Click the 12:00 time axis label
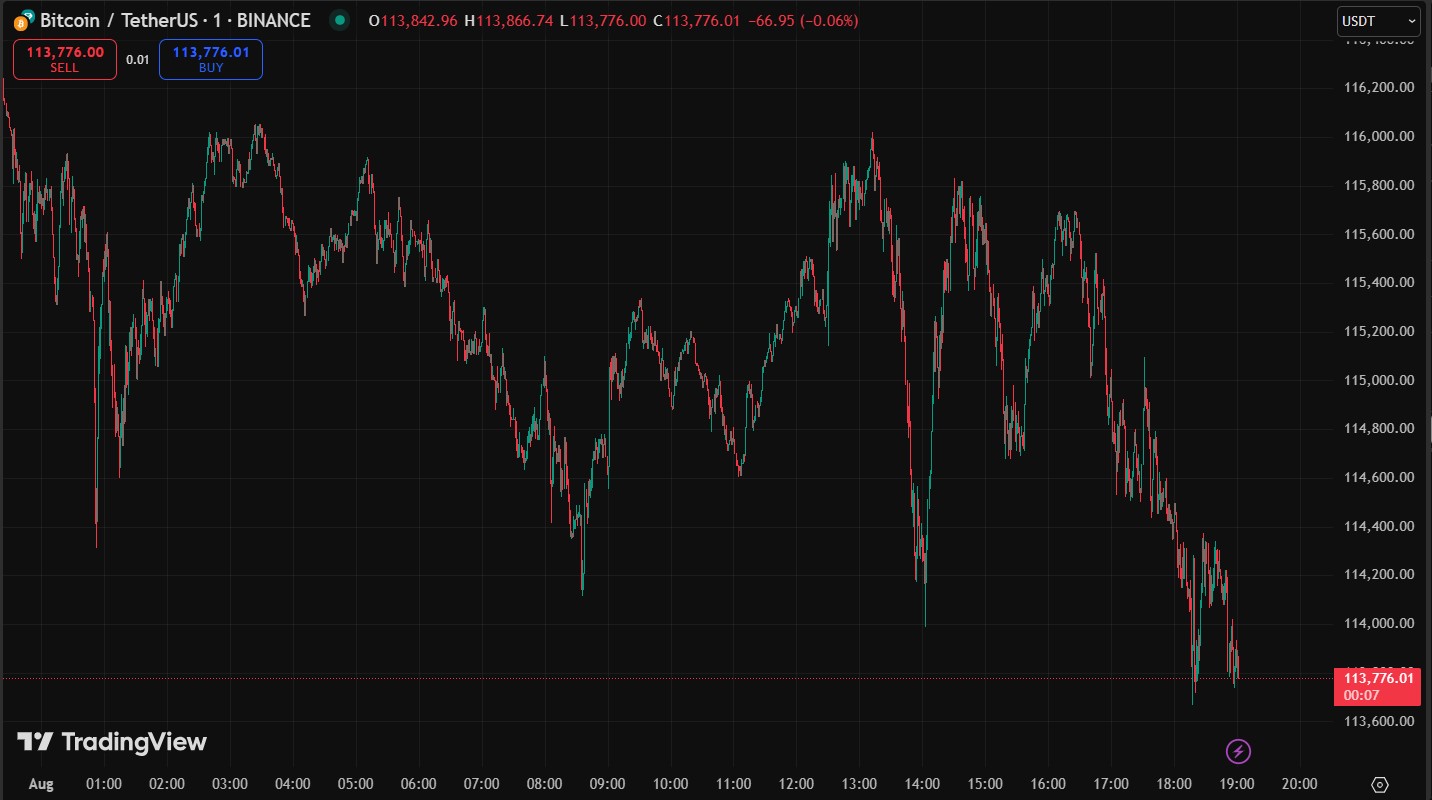 (x=796, y=784)
